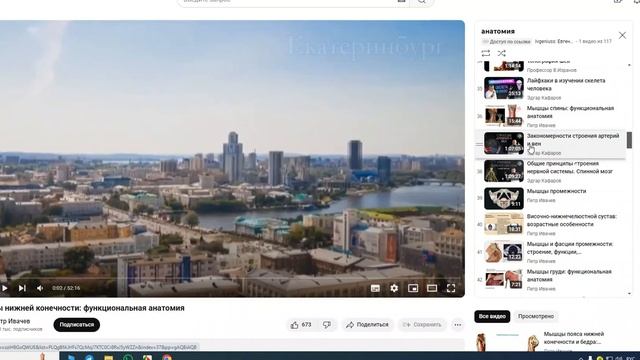Image resolution: width=640 pixels, height=360 pixels.
Task: Switch to miniplayer mode
Action: tap(413, 289)
